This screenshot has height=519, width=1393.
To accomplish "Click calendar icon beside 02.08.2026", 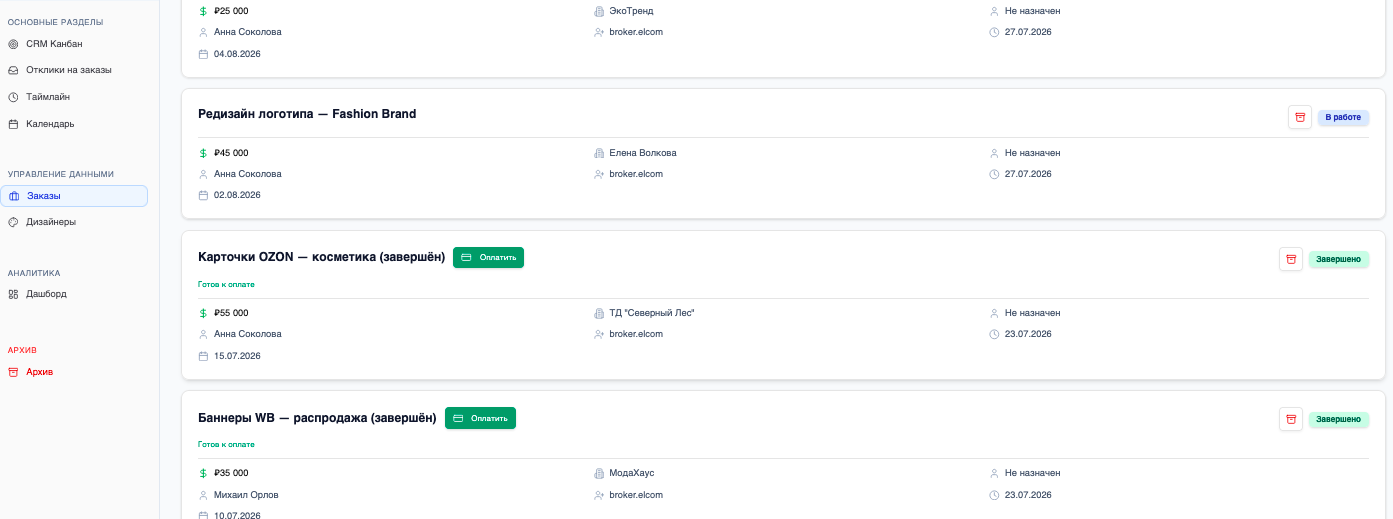I will [203, 195].
